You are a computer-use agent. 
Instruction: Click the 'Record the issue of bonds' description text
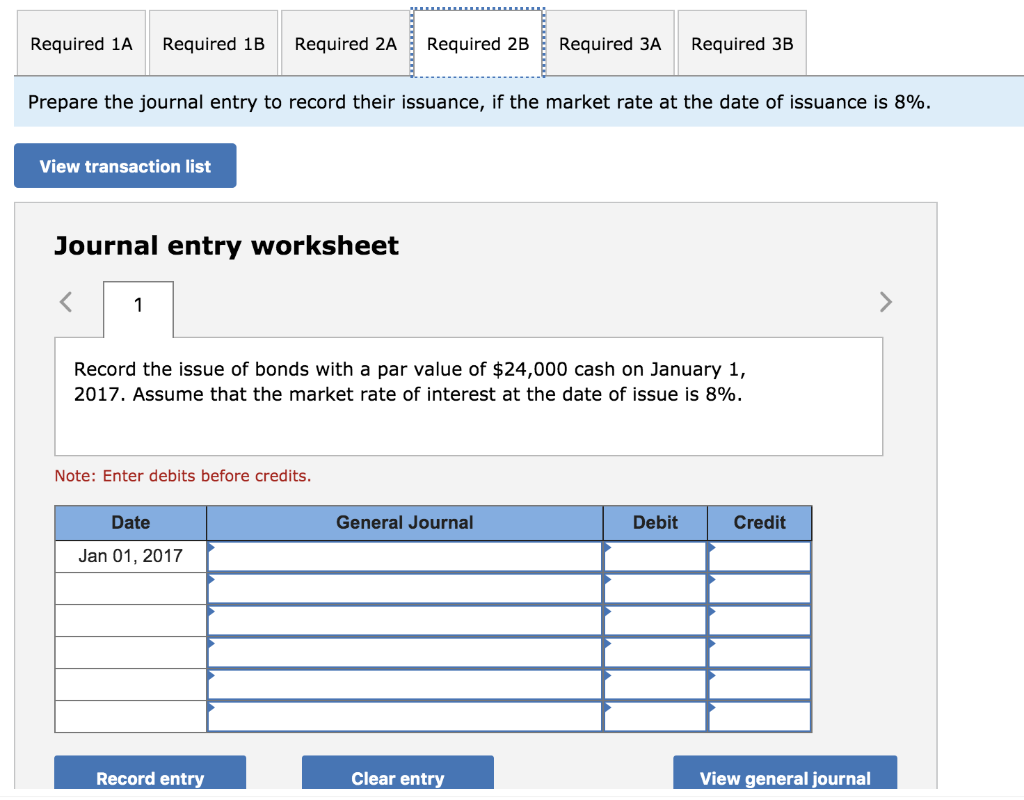click(x=409, y=382)
